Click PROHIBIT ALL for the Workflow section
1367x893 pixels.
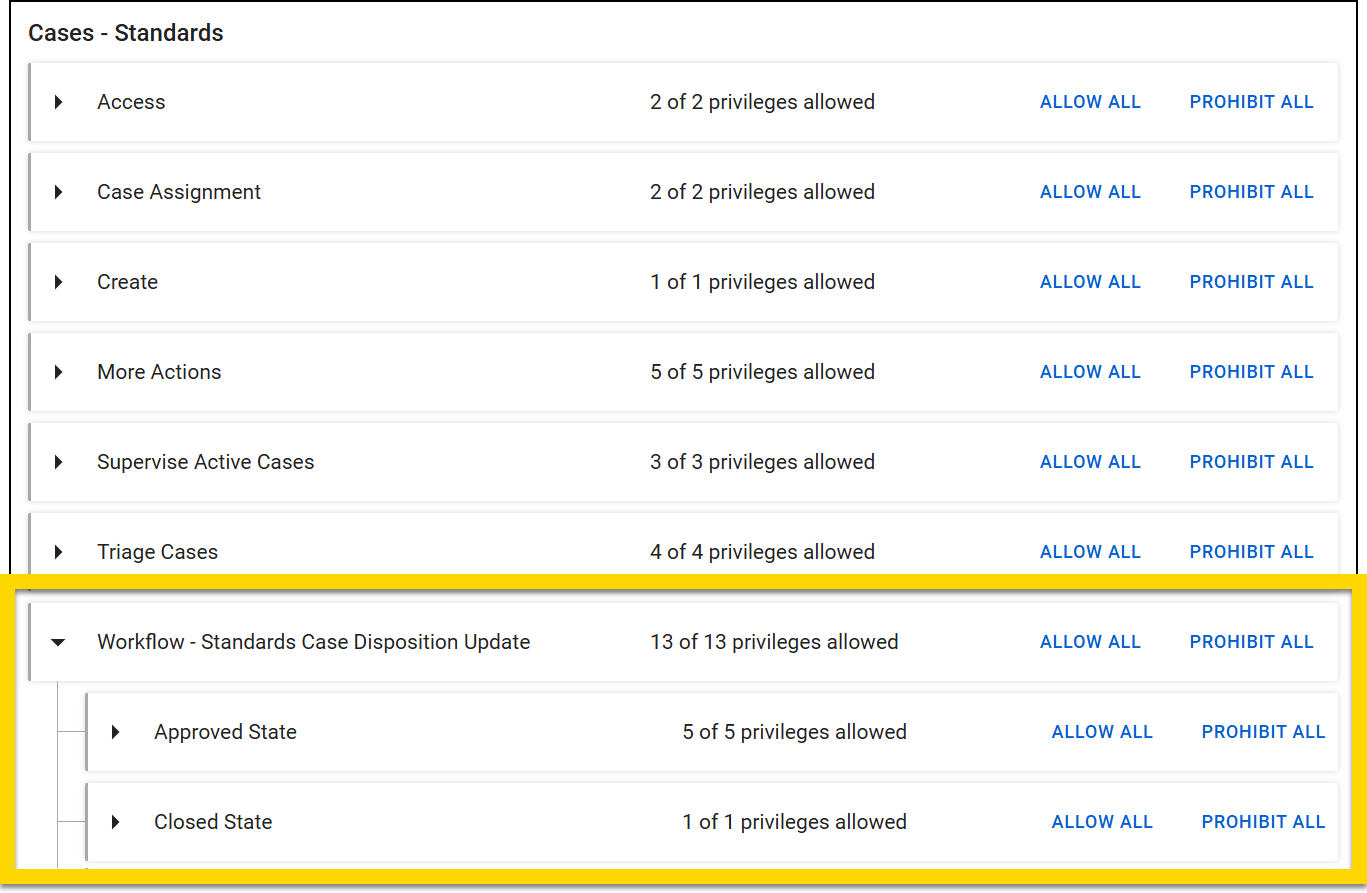pyautogui.click(x=1250, y=641)
